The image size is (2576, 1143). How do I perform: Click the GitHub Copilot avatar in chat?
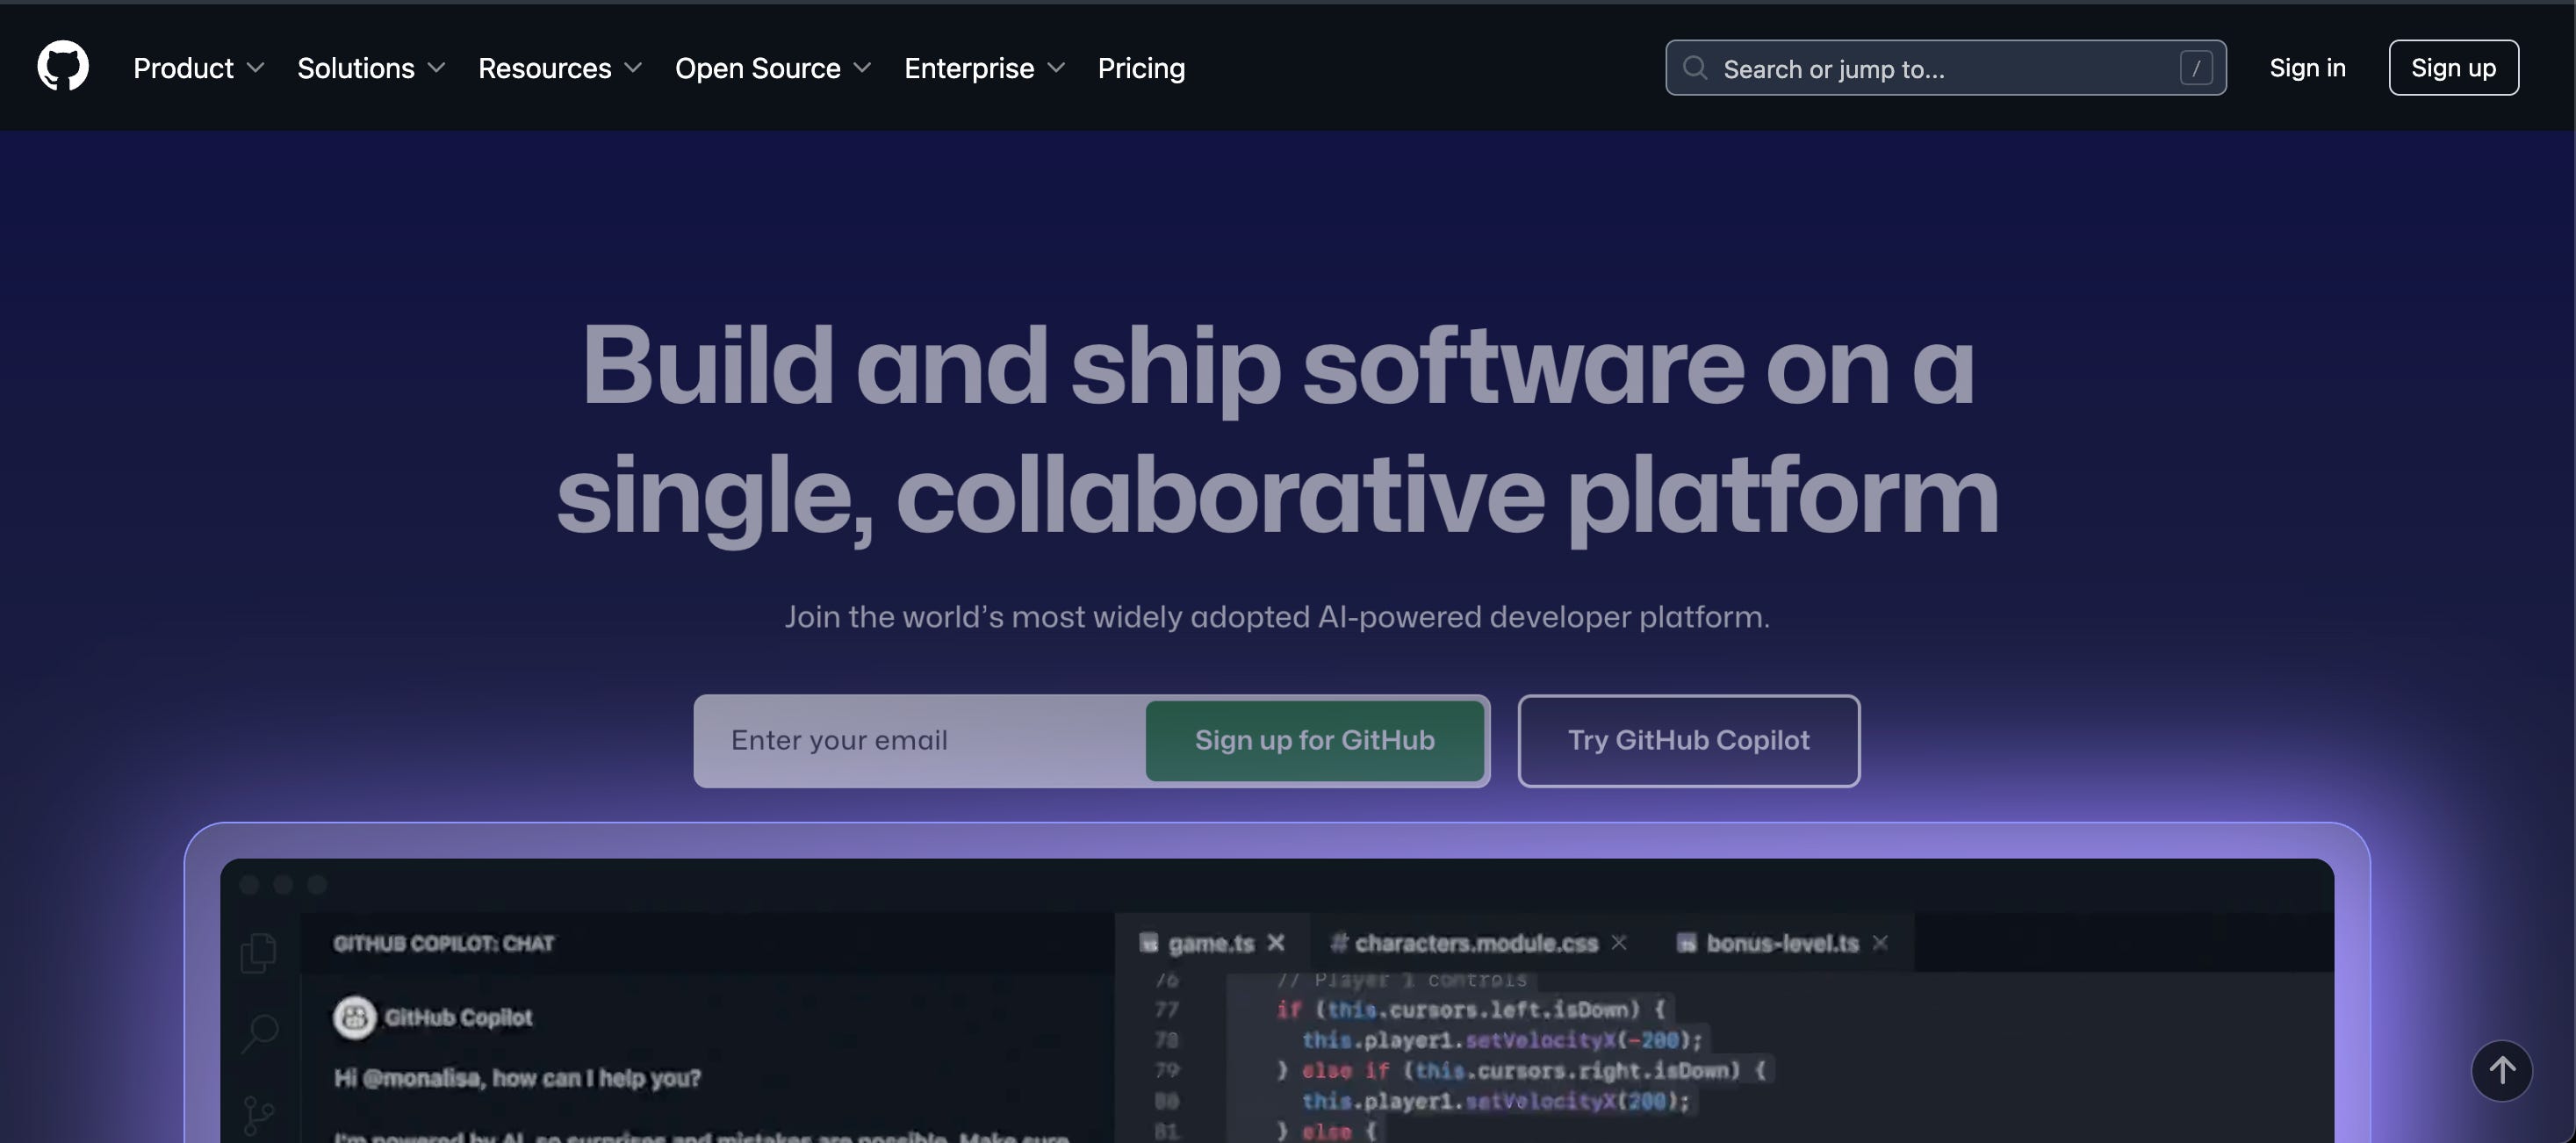tap(354, 1017)
